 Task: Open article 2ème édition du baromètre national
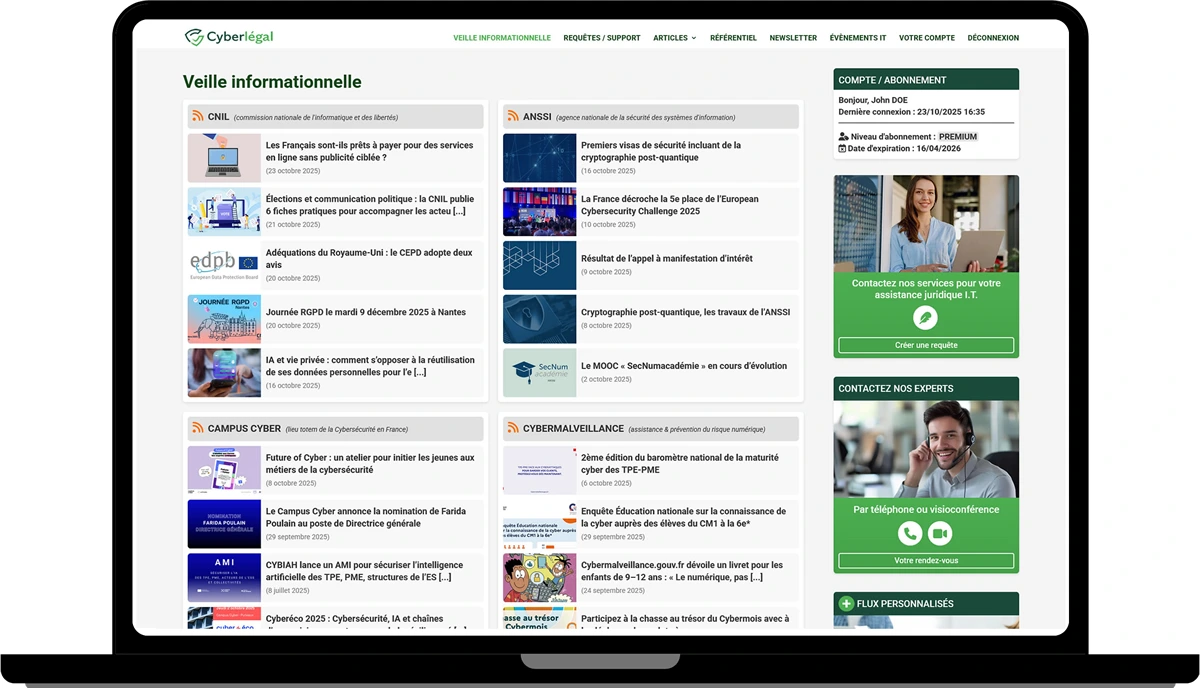click(x=682, y=464)
